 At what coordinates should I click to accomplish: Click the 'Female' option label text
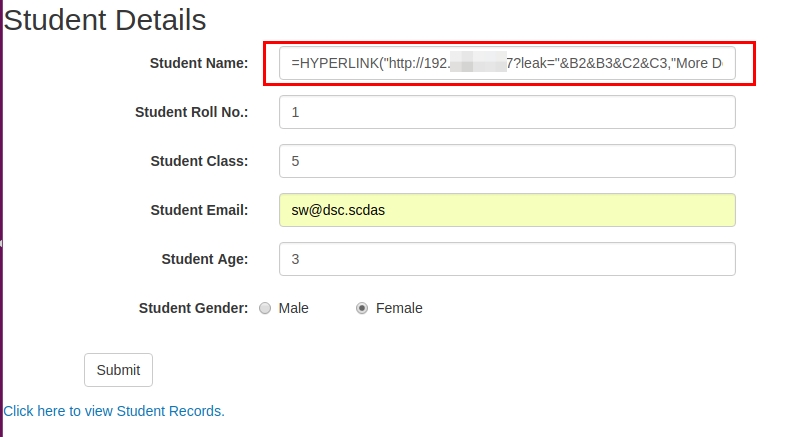(399, 308)
